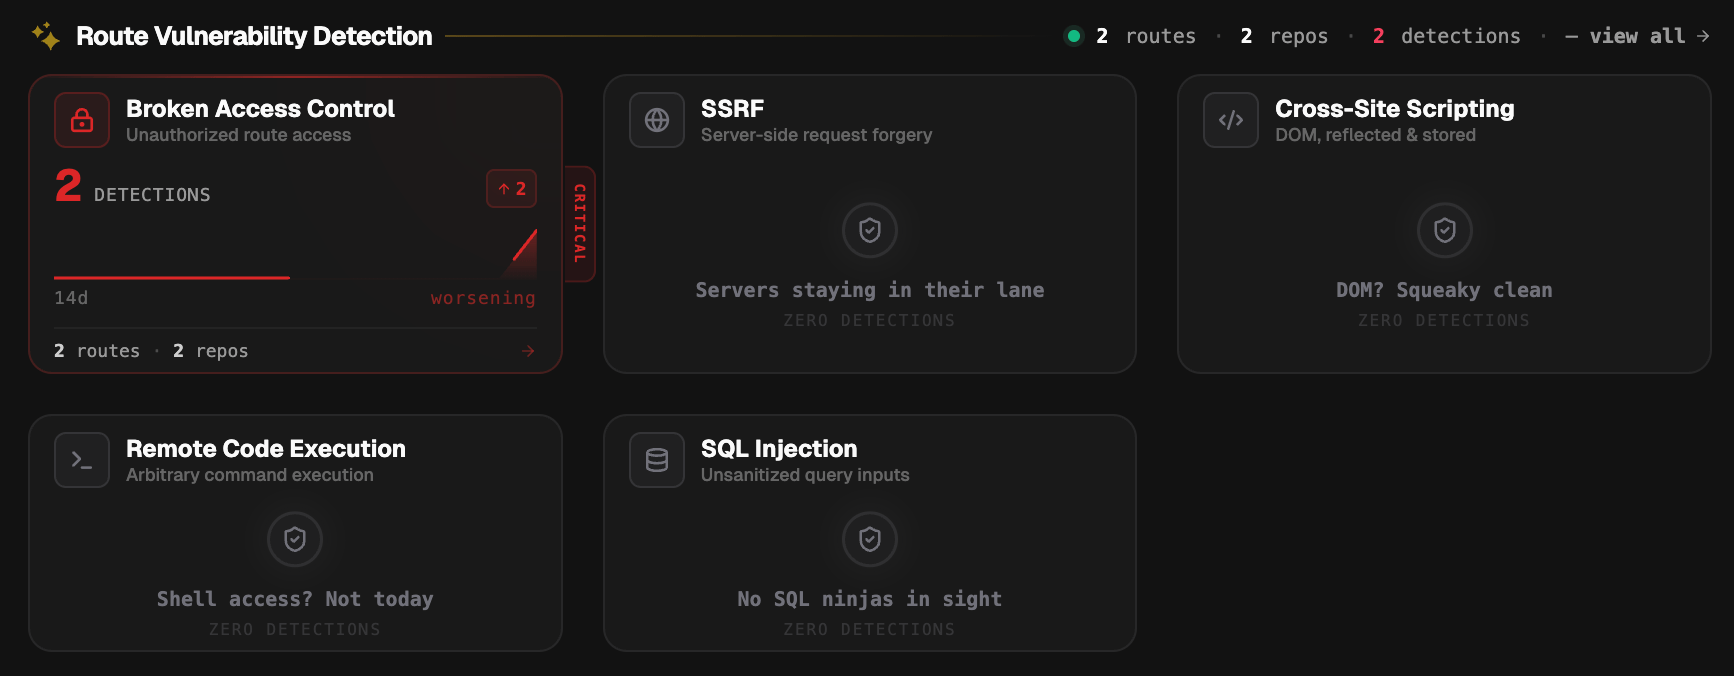Click the vertical CRITICAL severity tab

point(580,224)
